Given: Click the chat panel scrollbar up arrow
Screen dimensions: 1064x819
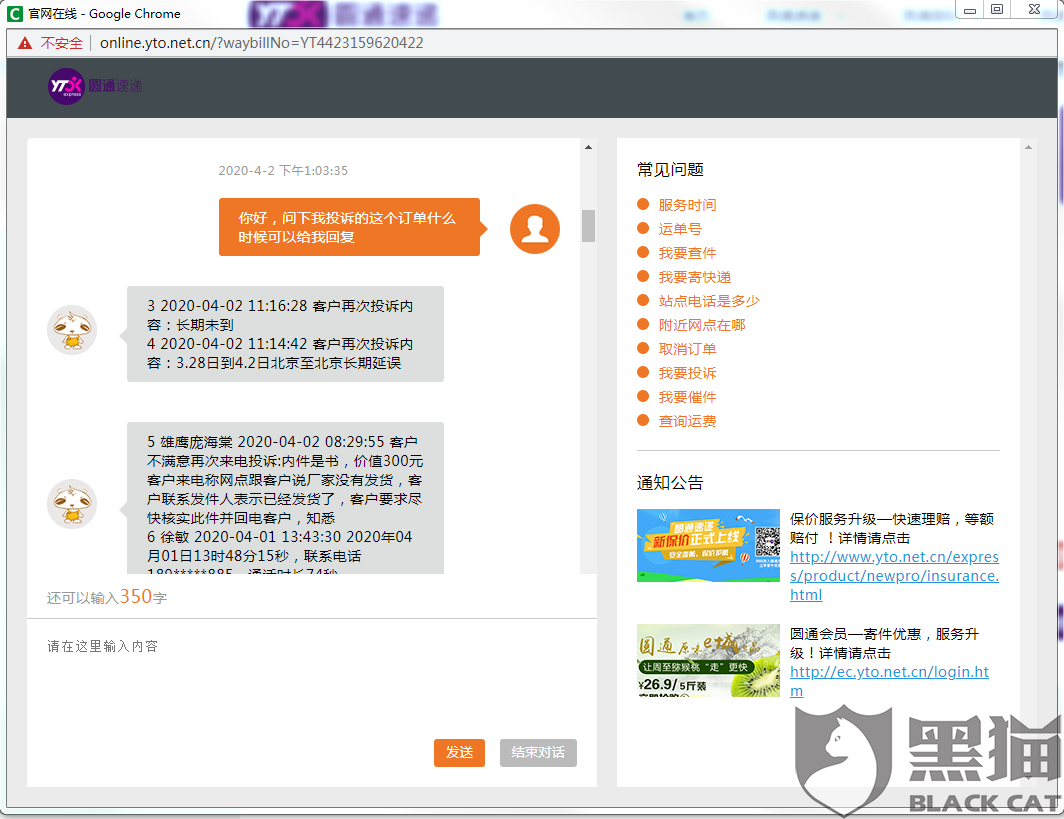Looking at the screenshot, I should 588,146.
